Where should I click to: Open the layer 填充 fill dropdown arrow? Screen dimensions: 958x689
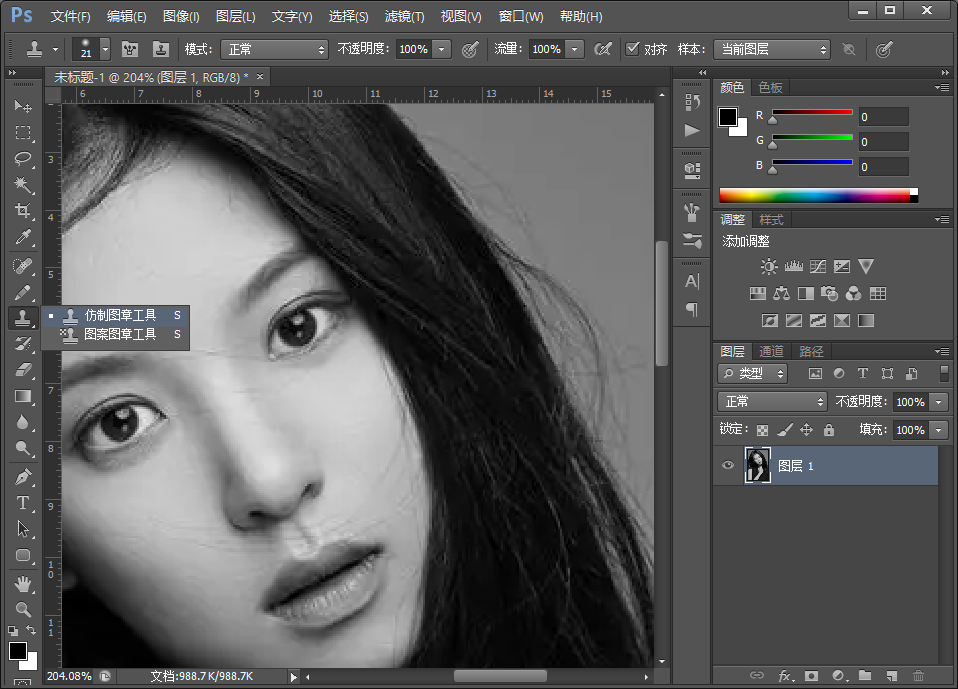click(x=938, y=430)
